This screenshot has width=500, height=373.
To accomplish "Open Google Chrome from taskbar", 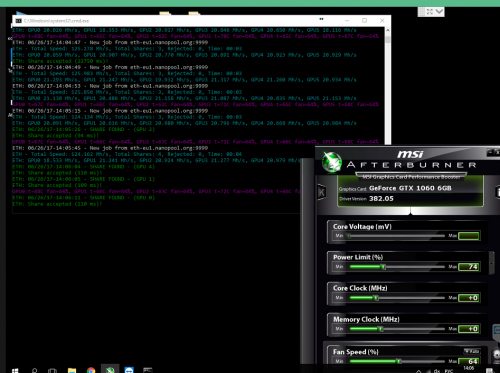I will click(91, 370).
